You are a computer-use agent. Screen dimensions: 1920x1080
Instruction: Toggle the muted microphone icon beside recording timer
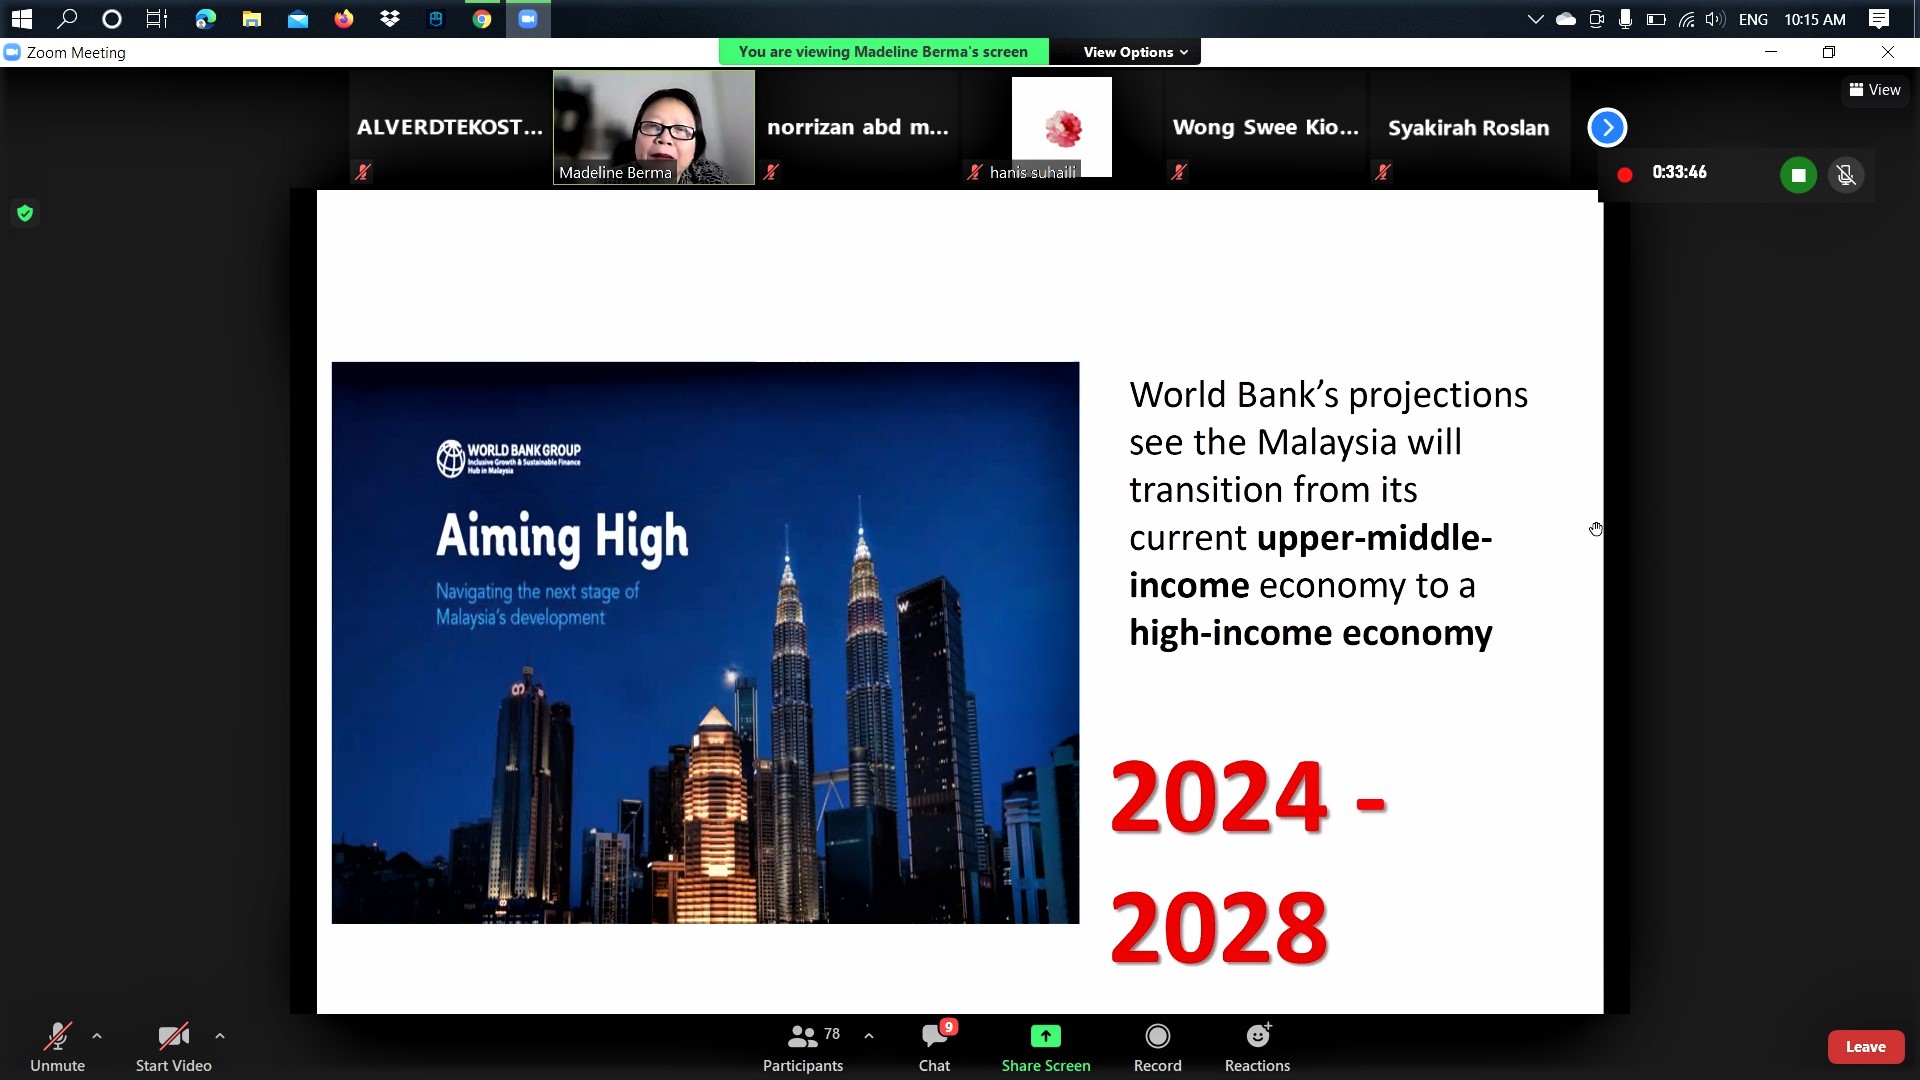click(x=1846, y=175)
